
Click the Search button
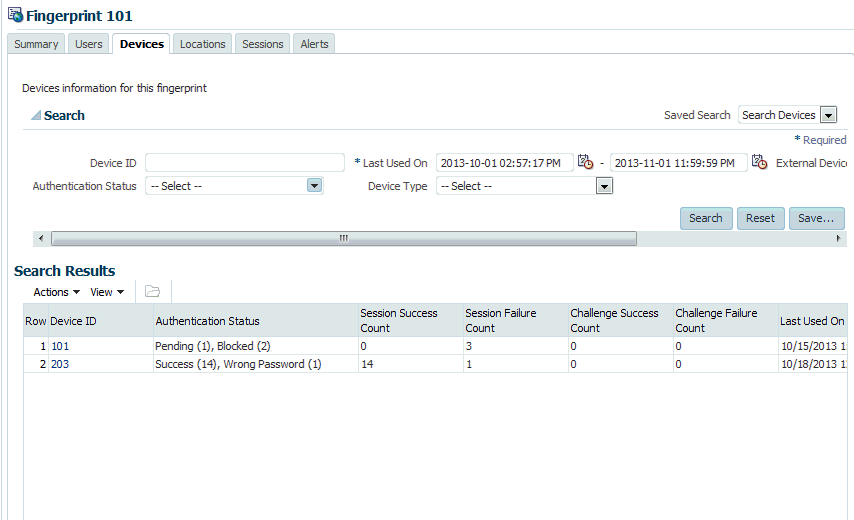pos(706,218)
